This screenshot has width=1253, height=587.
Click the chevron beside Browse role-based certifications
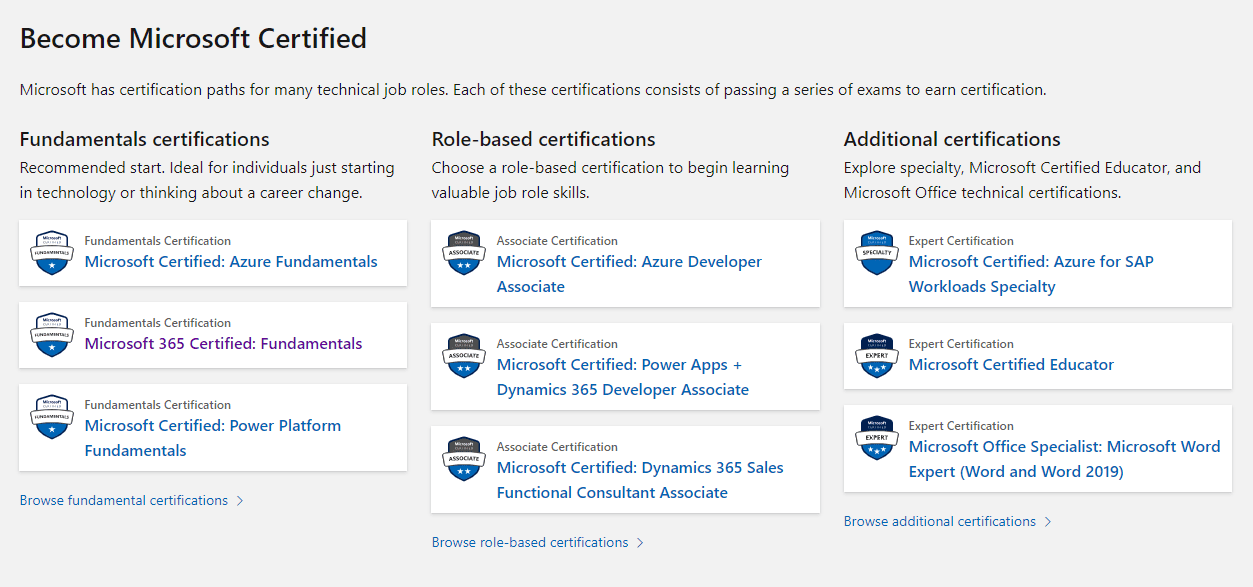(640, 543)
